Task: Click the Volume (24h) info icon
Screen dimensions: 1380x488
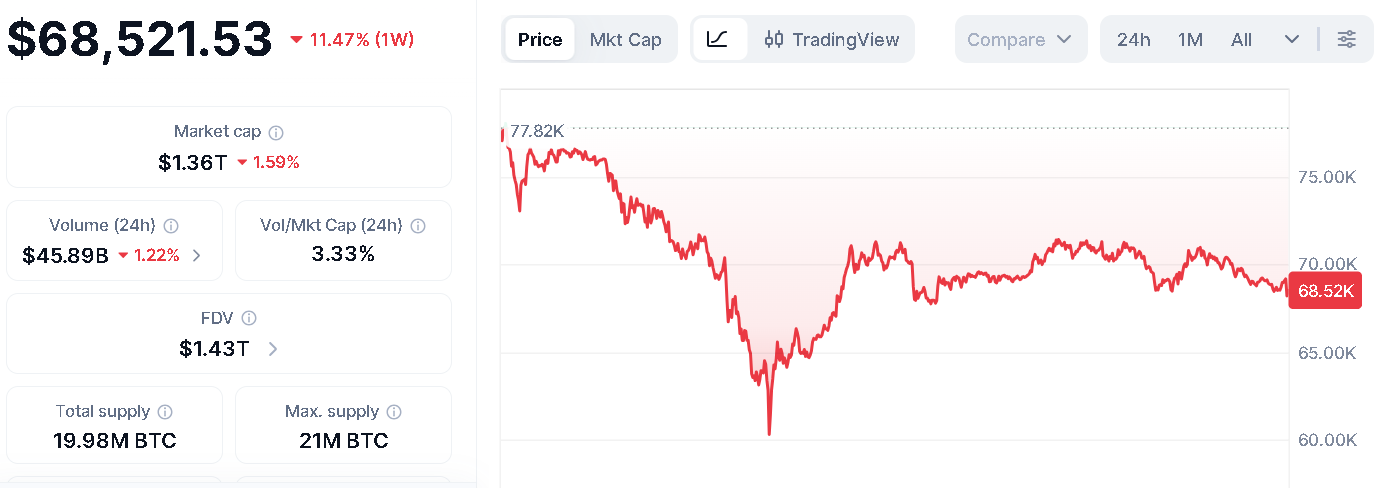Action: [x=171, y=226]
